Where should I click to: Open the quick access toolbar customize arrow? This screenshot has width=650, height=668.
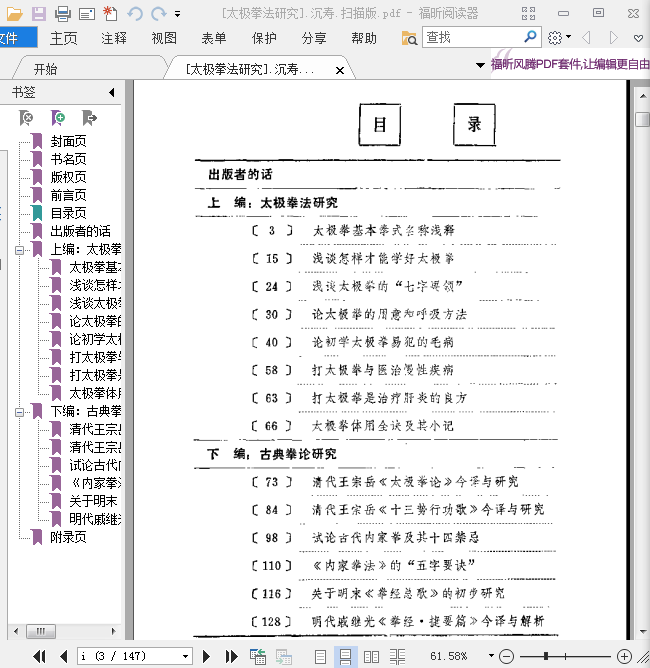point(177,14)
